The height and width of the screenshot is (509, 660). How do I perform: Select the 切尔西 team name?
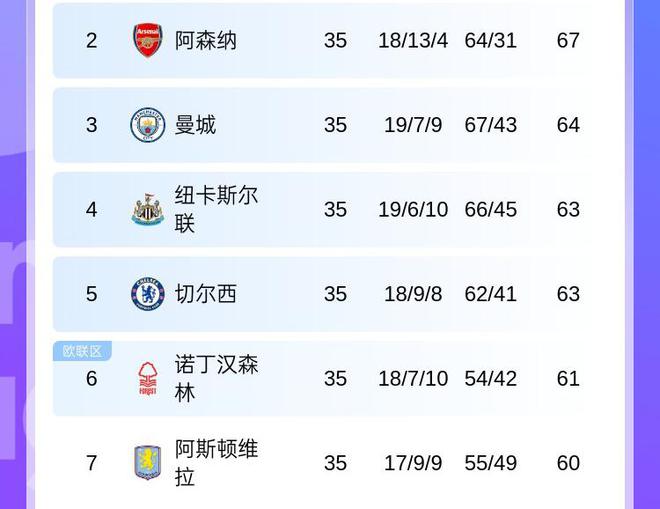click(206, 294)
